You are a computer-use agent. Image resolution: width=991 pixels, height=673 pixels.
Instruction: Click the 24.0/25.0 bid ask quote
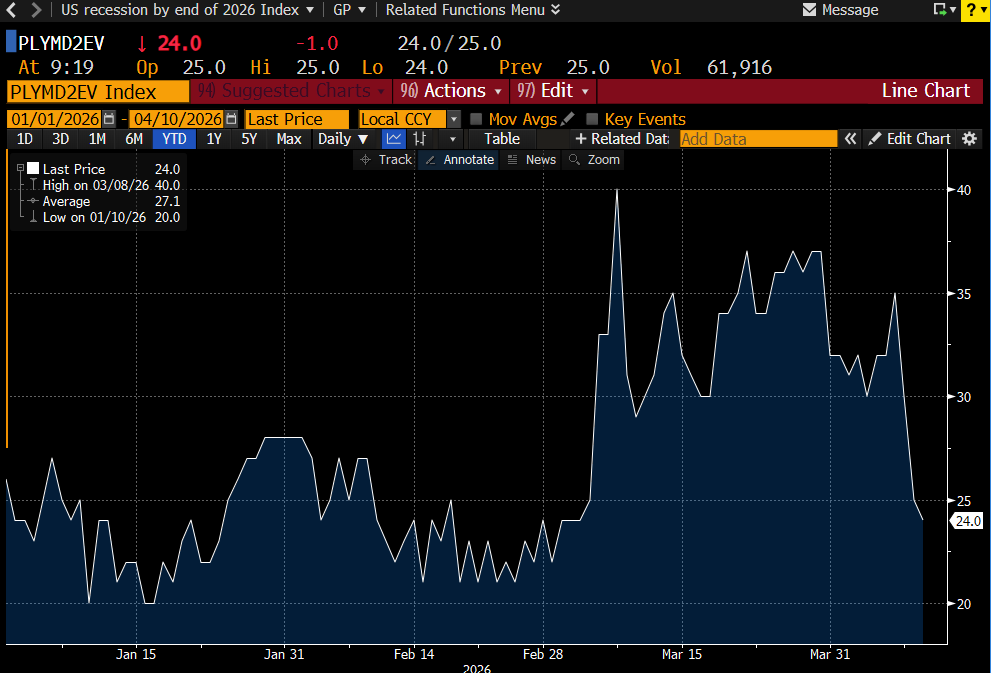pos(449,43)
